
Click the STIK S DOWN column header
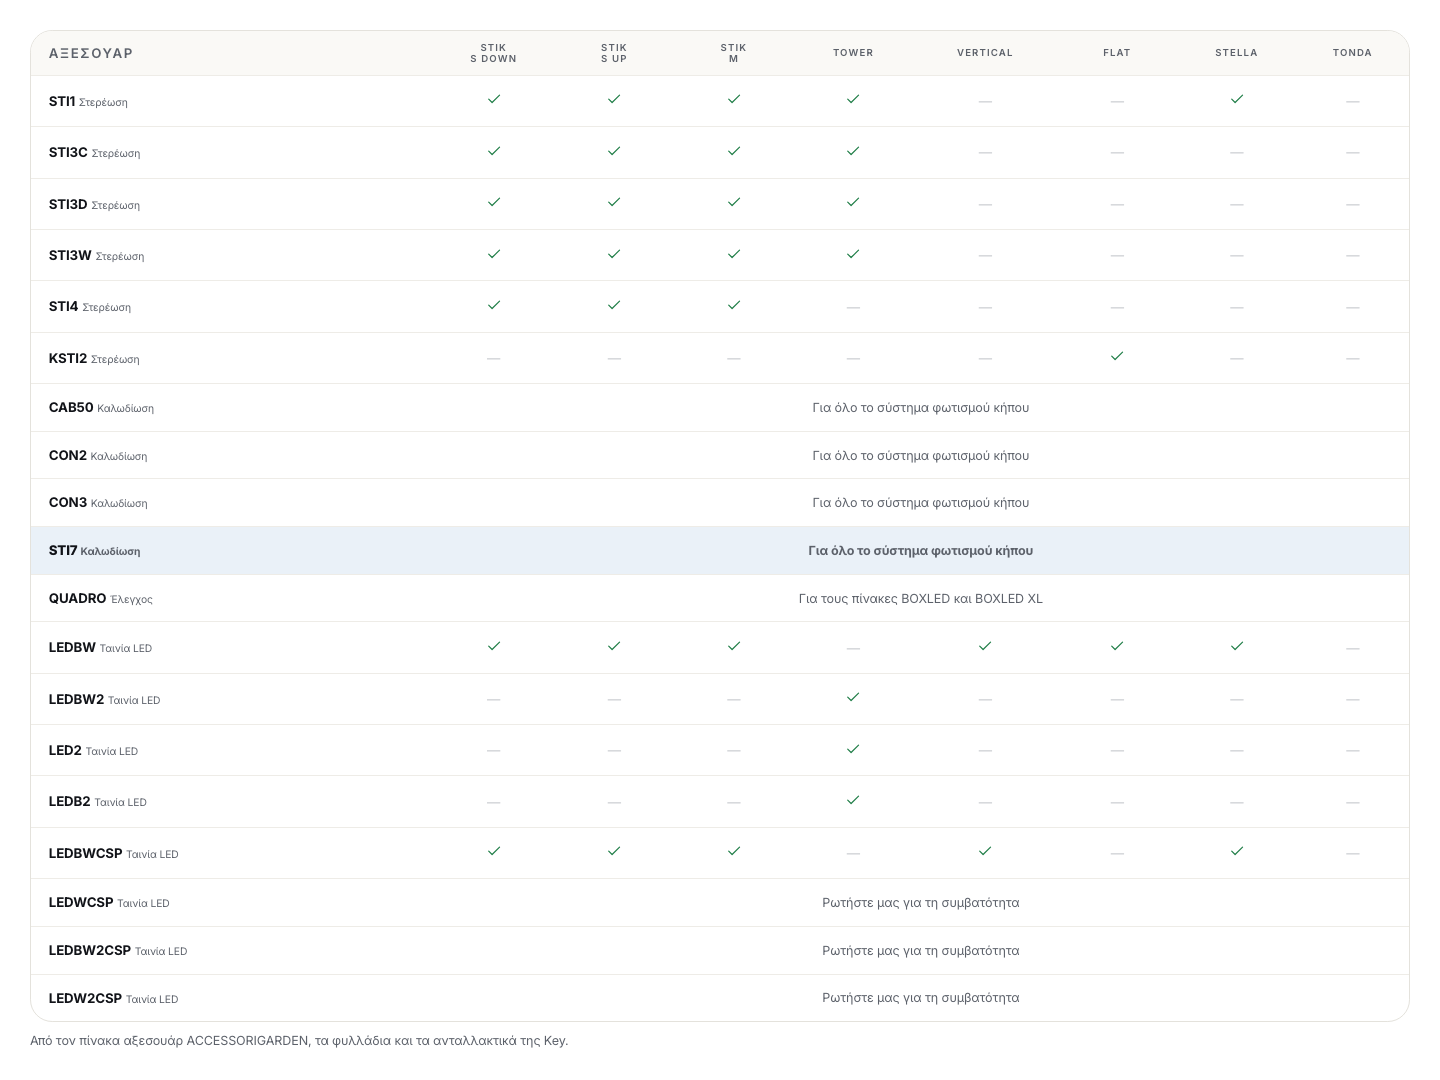[x=494, y=53]
